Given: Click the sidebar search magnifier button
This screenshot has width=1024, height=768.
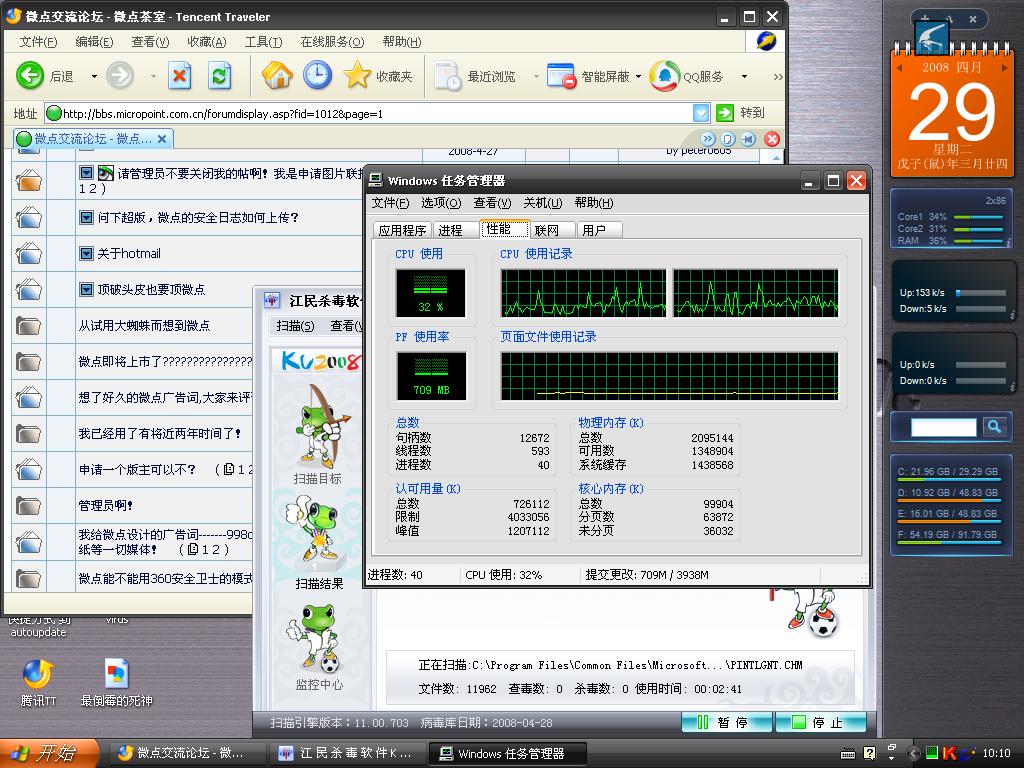Looking at the screenshot, I should (995, 426).
